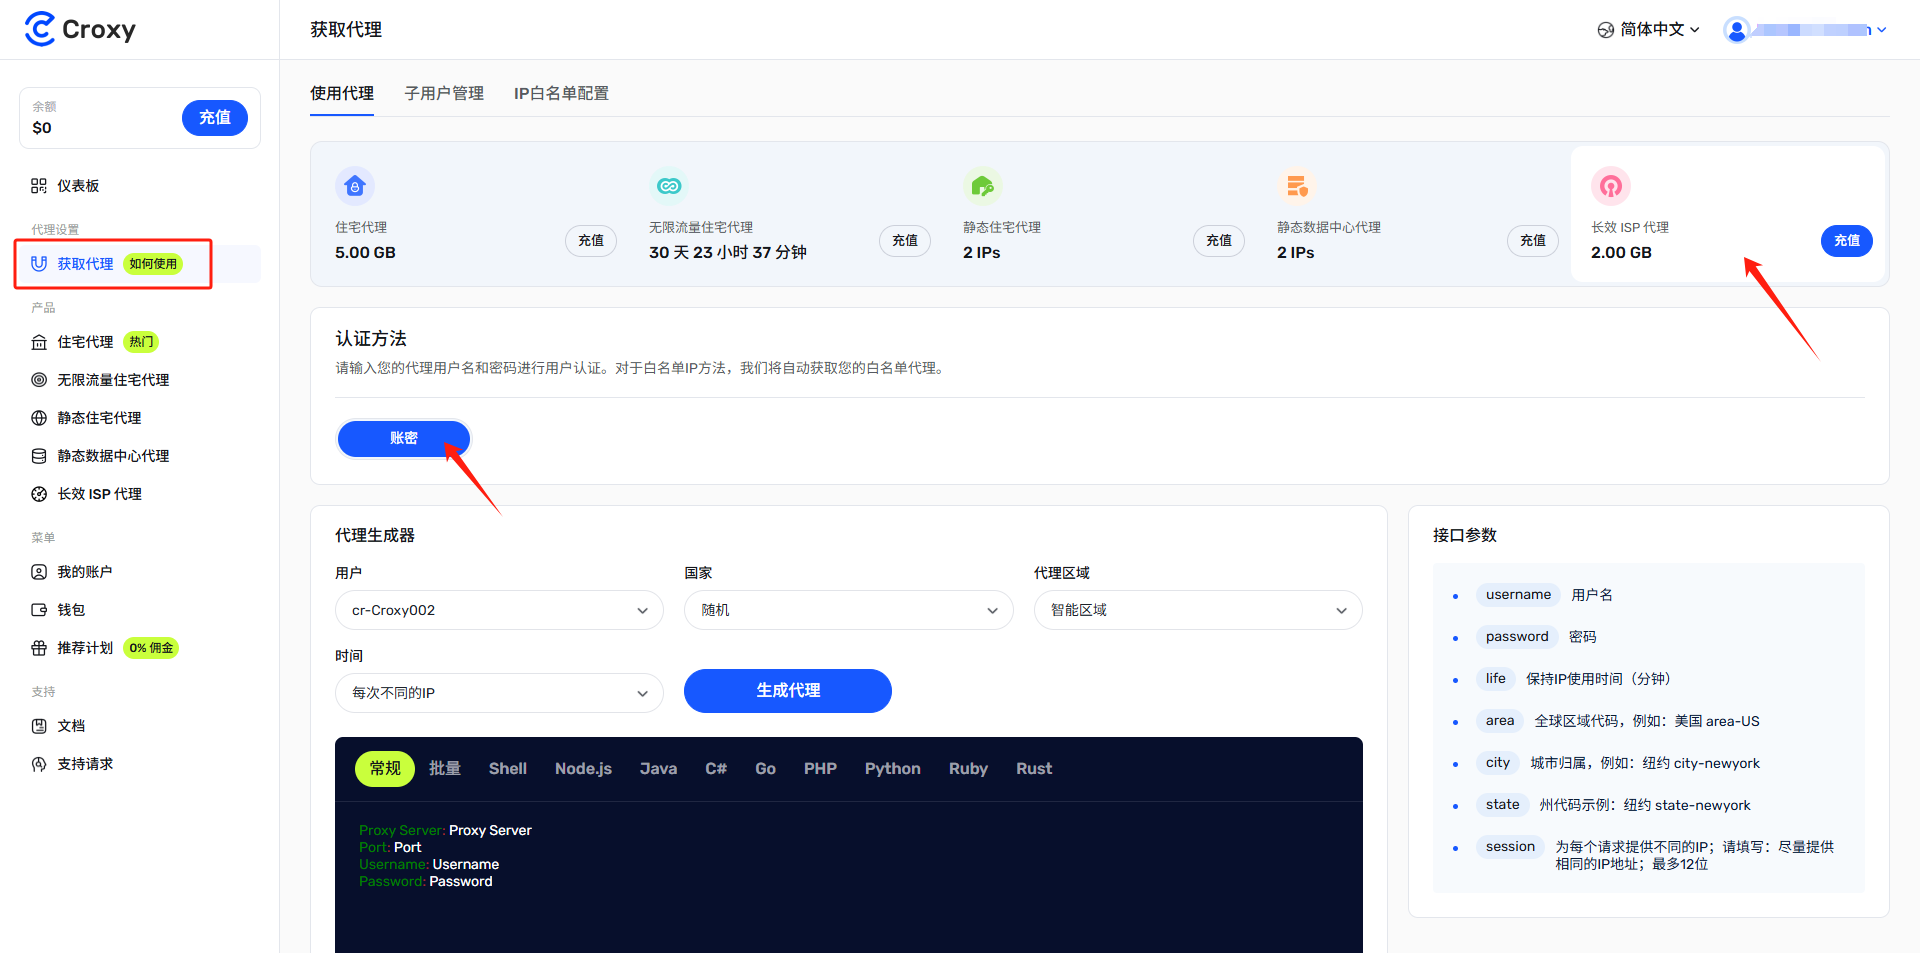Click the city parameter tag

(x=1497, y=763)
